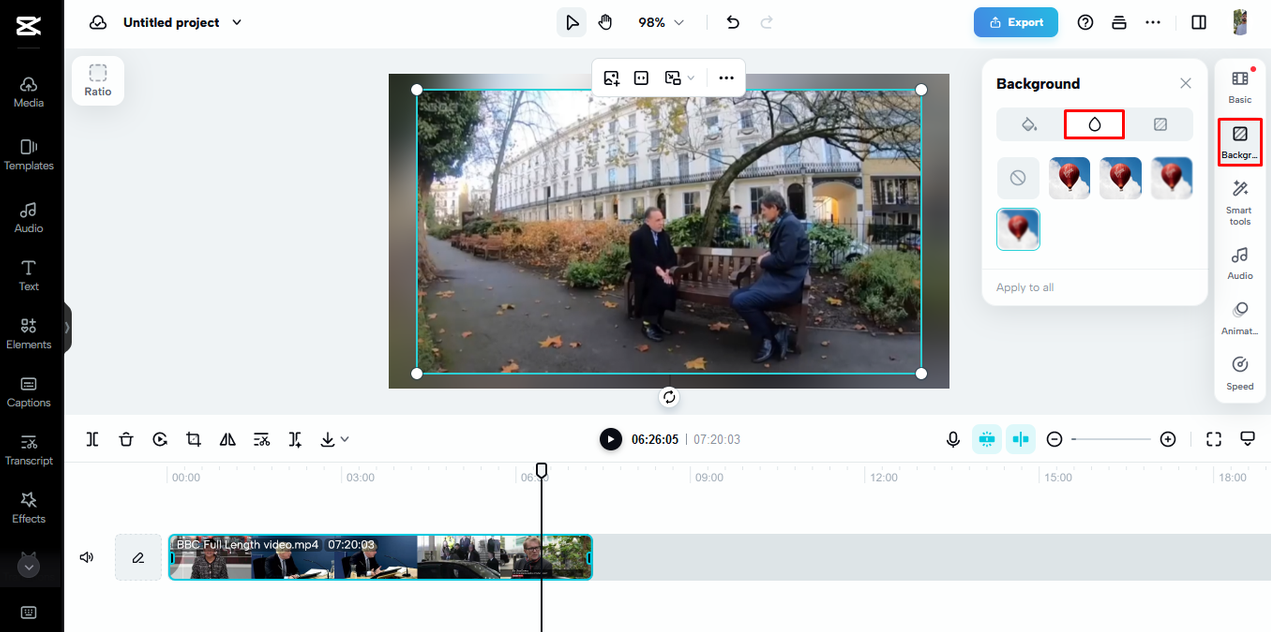Select the first balloon blur thumbnail

click(1069, 178)
